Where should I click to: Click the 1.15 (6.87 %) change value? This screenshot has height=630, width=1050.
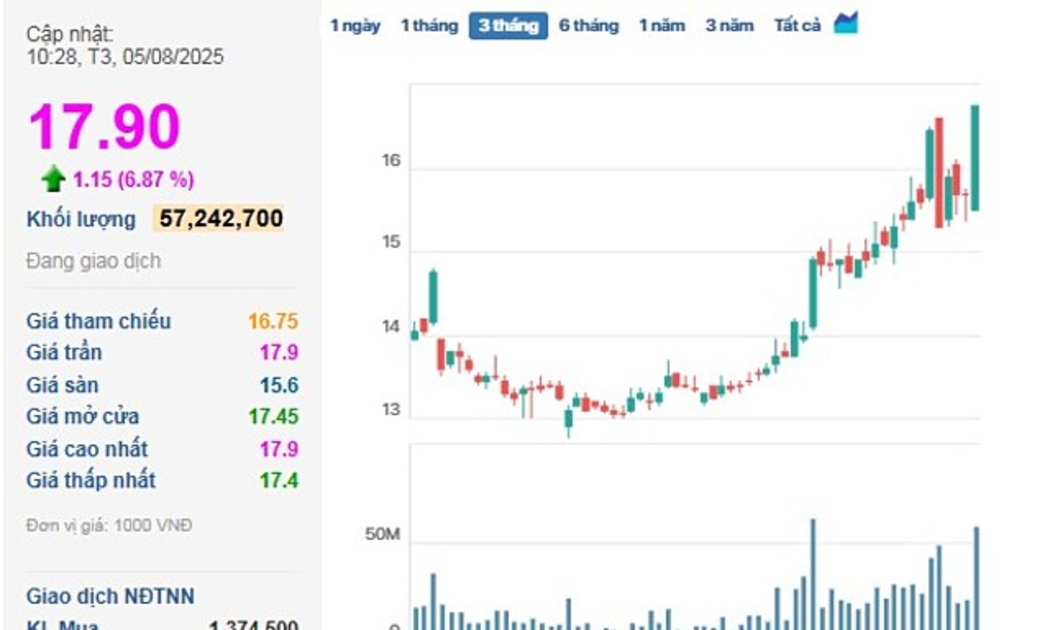tap(133, 180)
